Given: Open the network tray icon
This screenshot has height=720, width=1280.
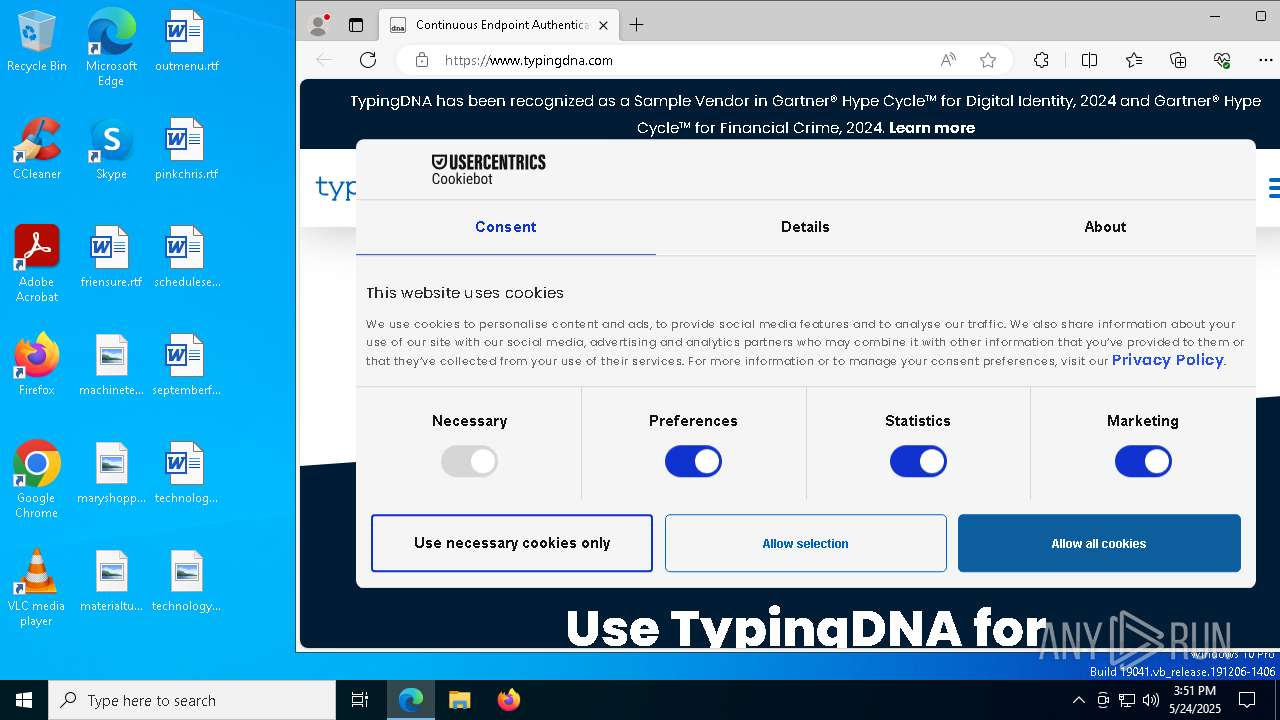Looking at the screenshot, I should click(1127, 700).
